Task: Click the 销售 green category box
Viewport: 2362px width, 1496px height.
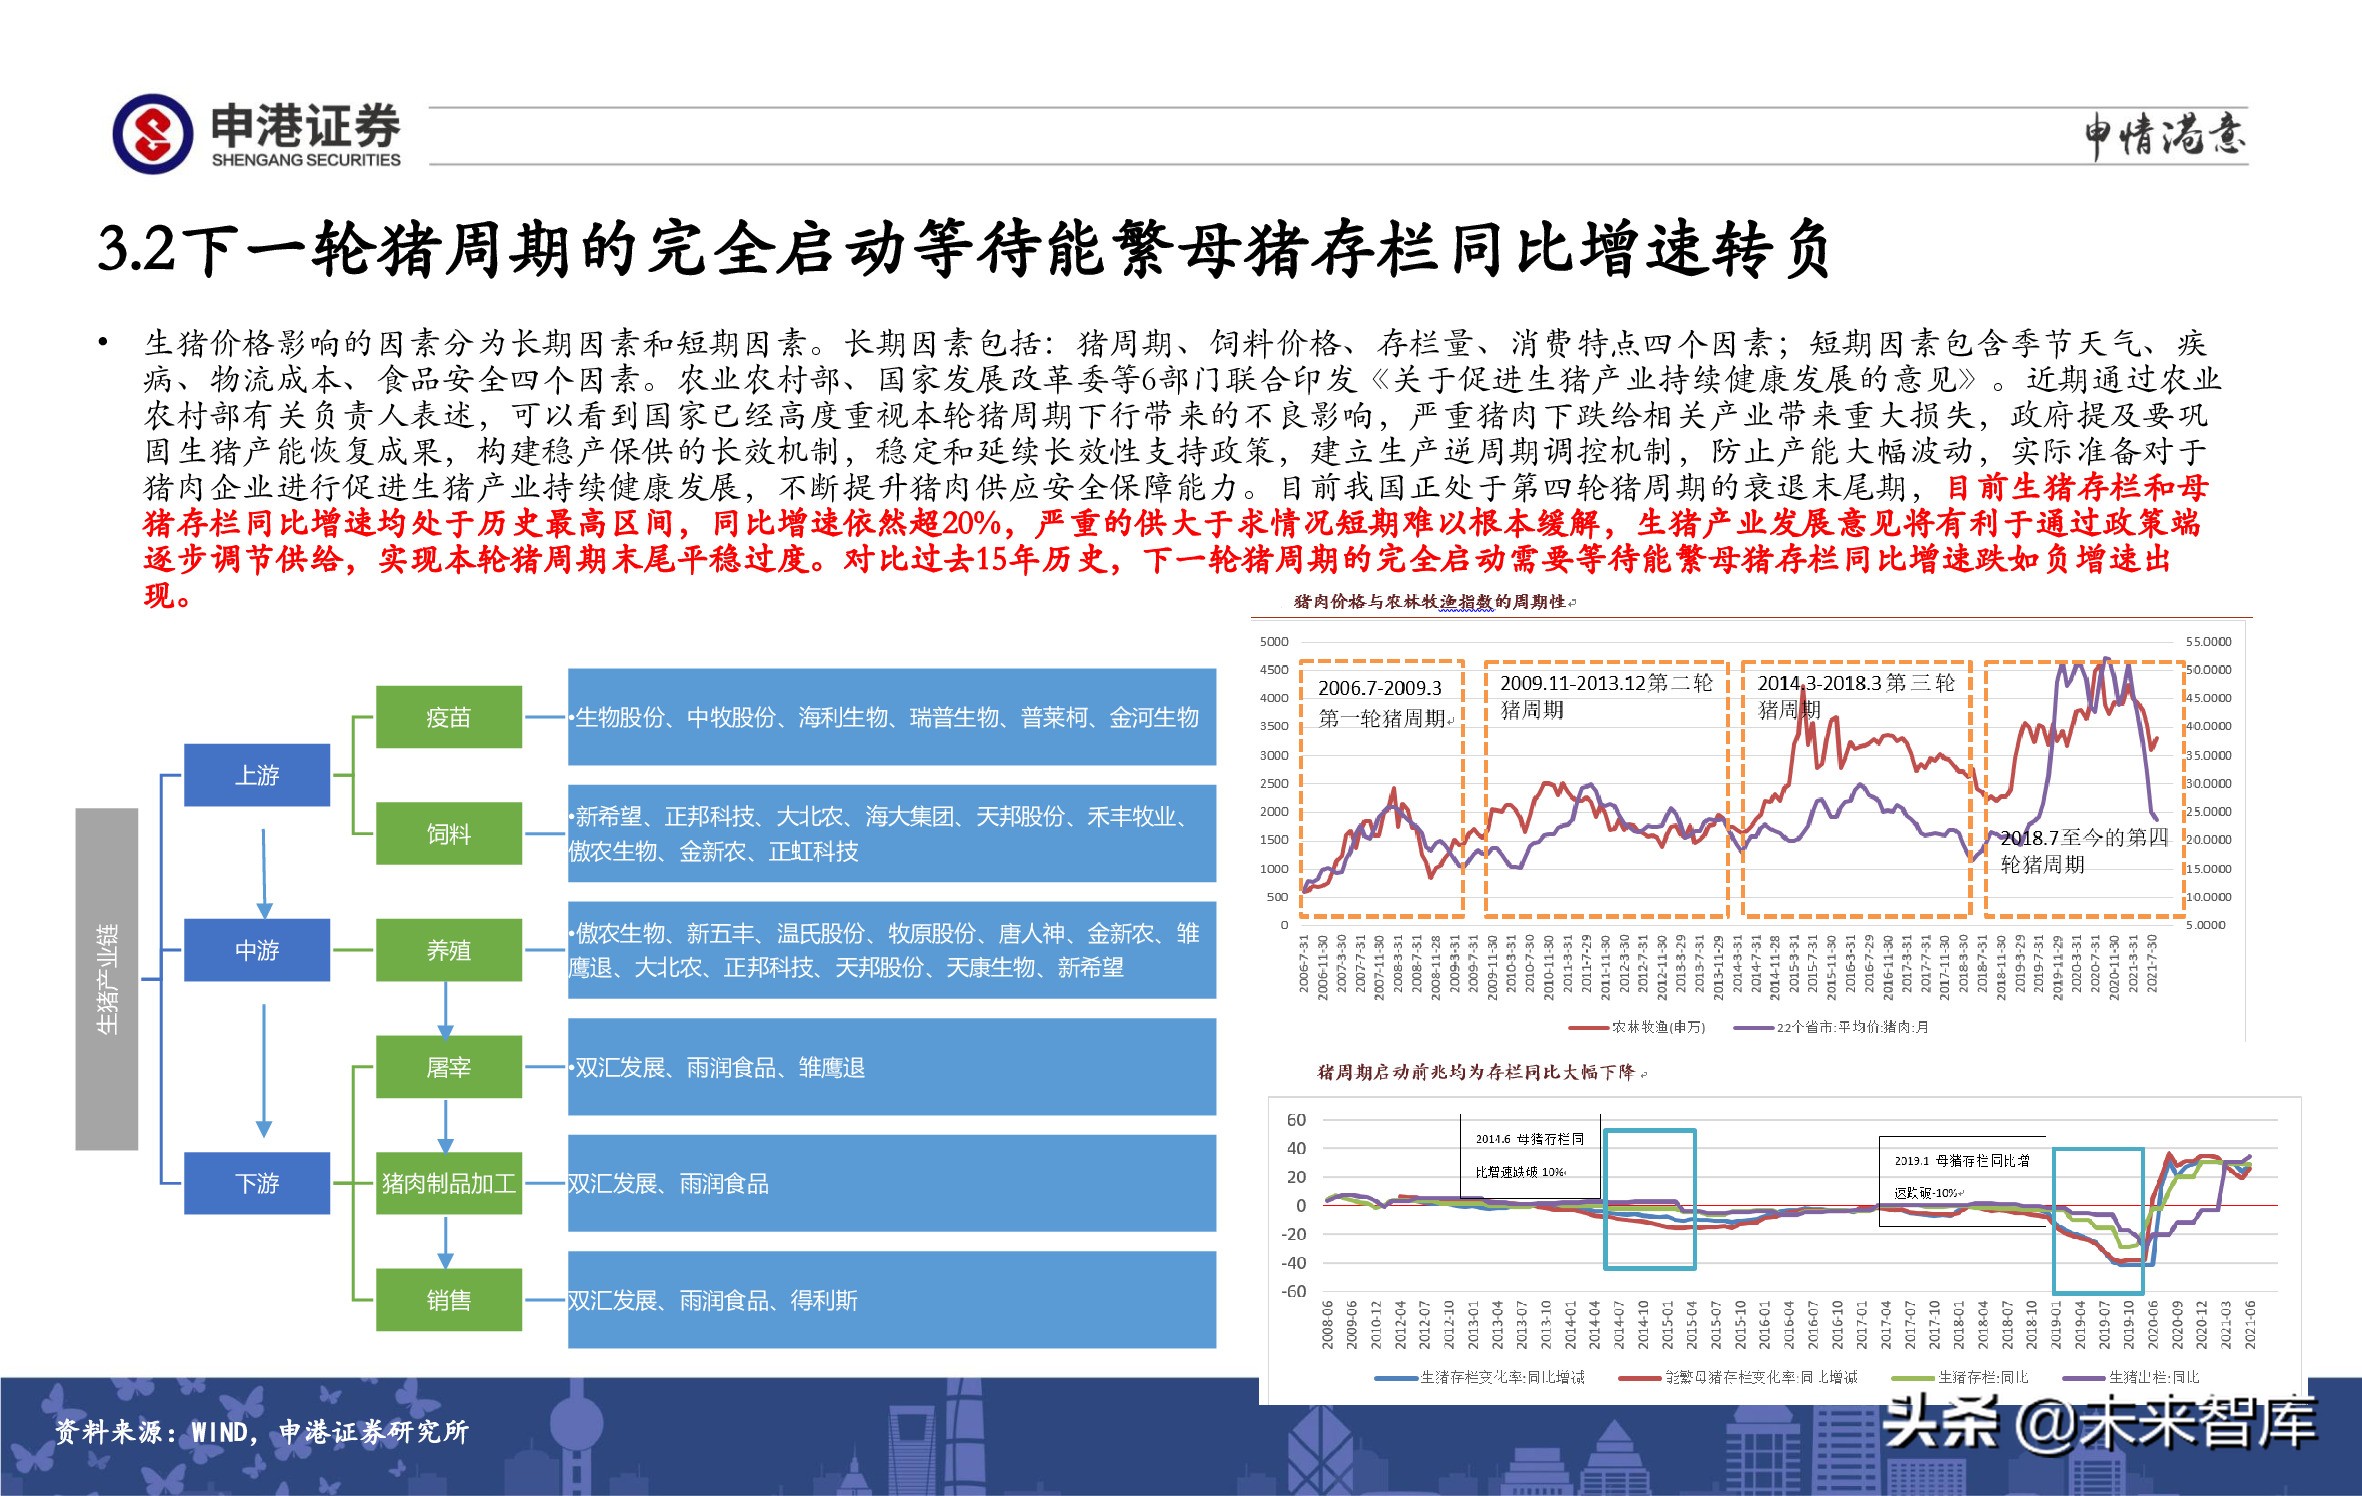Action: click(449, 1300)
